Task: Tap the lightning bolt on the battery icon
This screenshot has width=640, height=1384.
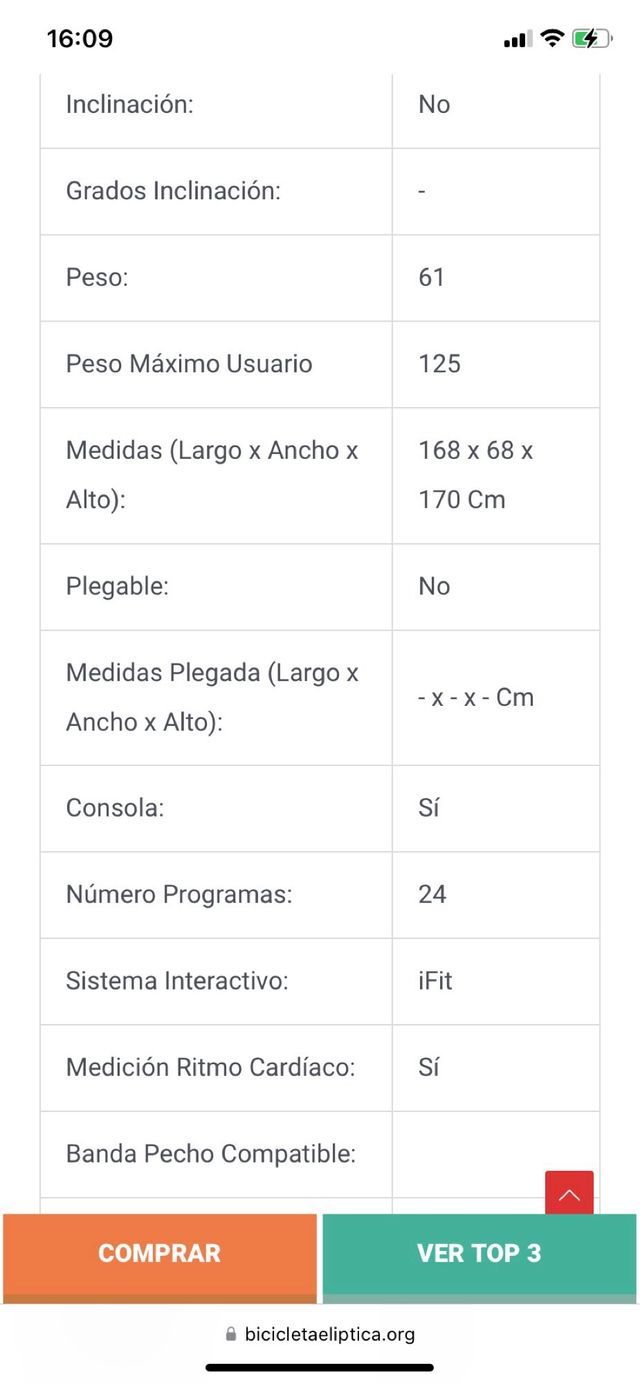Action: point(589,38)
